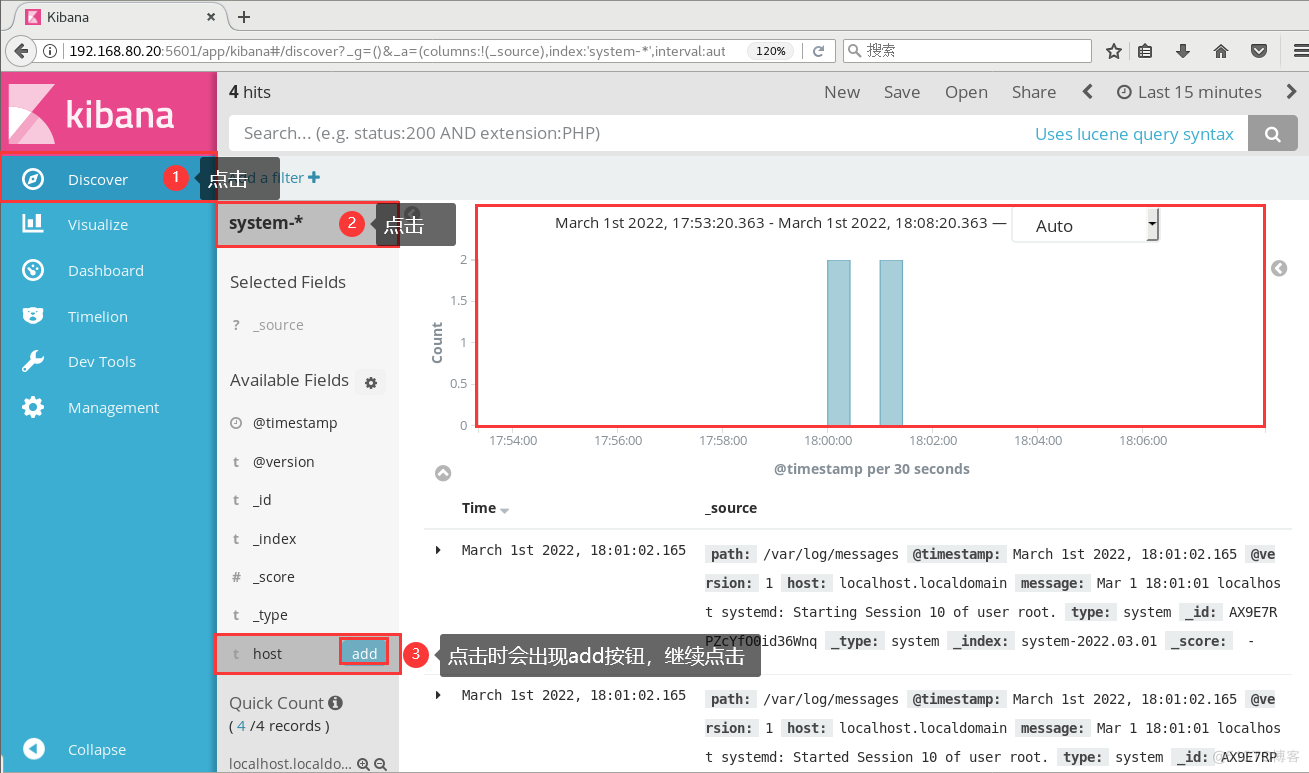Click Save in the top menu
Viewport: 1309px width, 773px height.
902,92
